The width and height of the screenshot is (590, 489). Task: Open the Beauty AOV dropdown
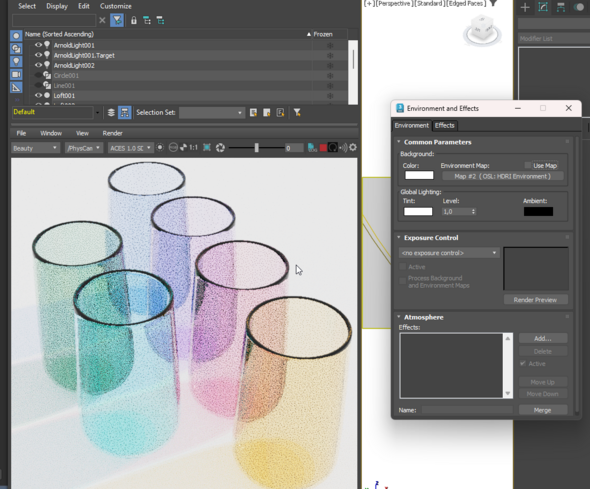(35, 148)
